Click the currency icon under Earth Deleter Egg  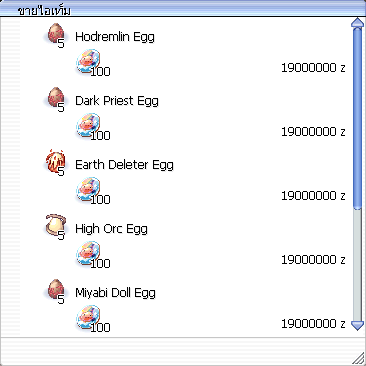(x=88, y=190)
